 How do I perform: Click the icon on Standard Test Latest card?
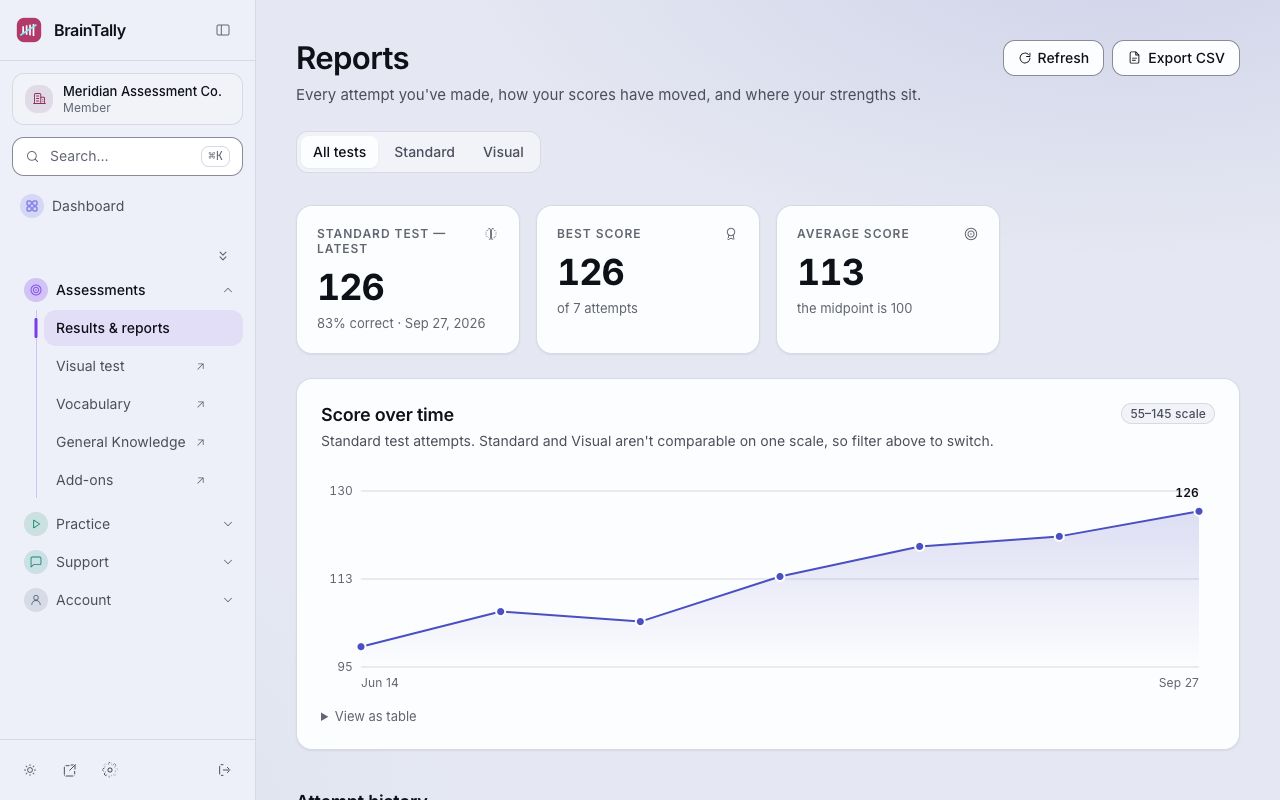coord(491,234)
